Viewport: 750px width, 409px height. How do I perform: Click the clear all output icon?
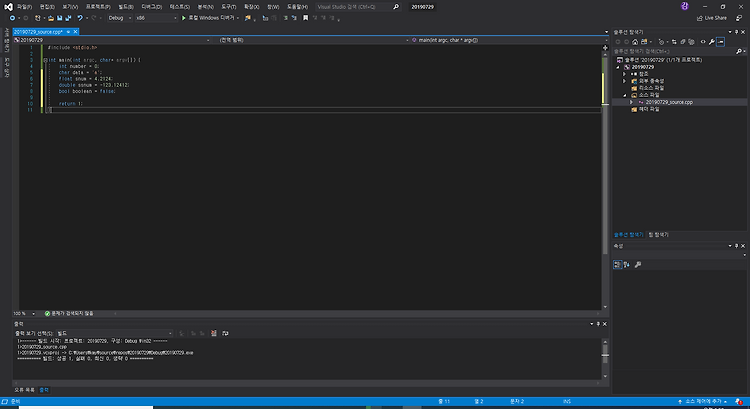pyautogui.click(x=214, y=333)
